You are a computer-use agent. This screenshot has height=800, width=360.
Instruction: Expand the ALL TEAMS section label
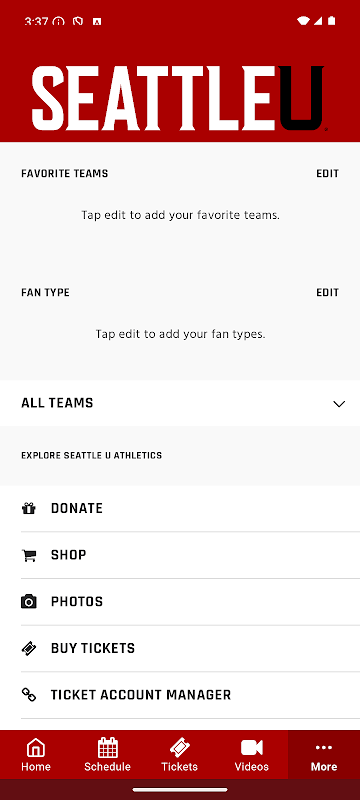pos(57,403)
